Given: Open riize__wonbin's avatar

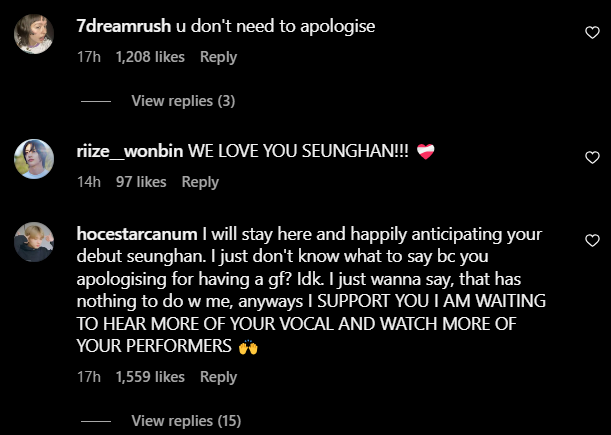Looking at the screenshot, I should [x=34, y=159].
